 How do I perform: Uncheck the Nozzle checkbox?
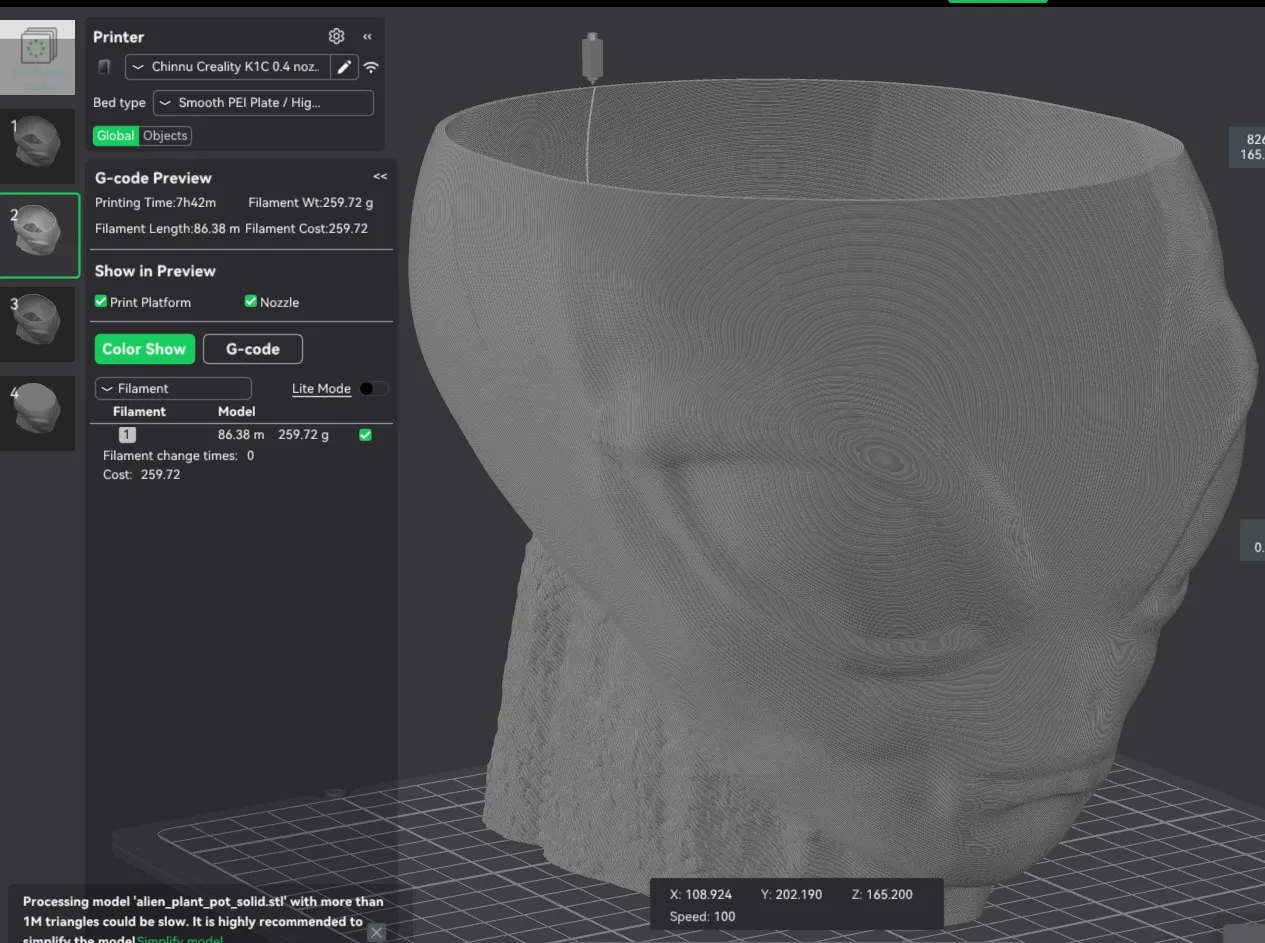coord(251,301)
